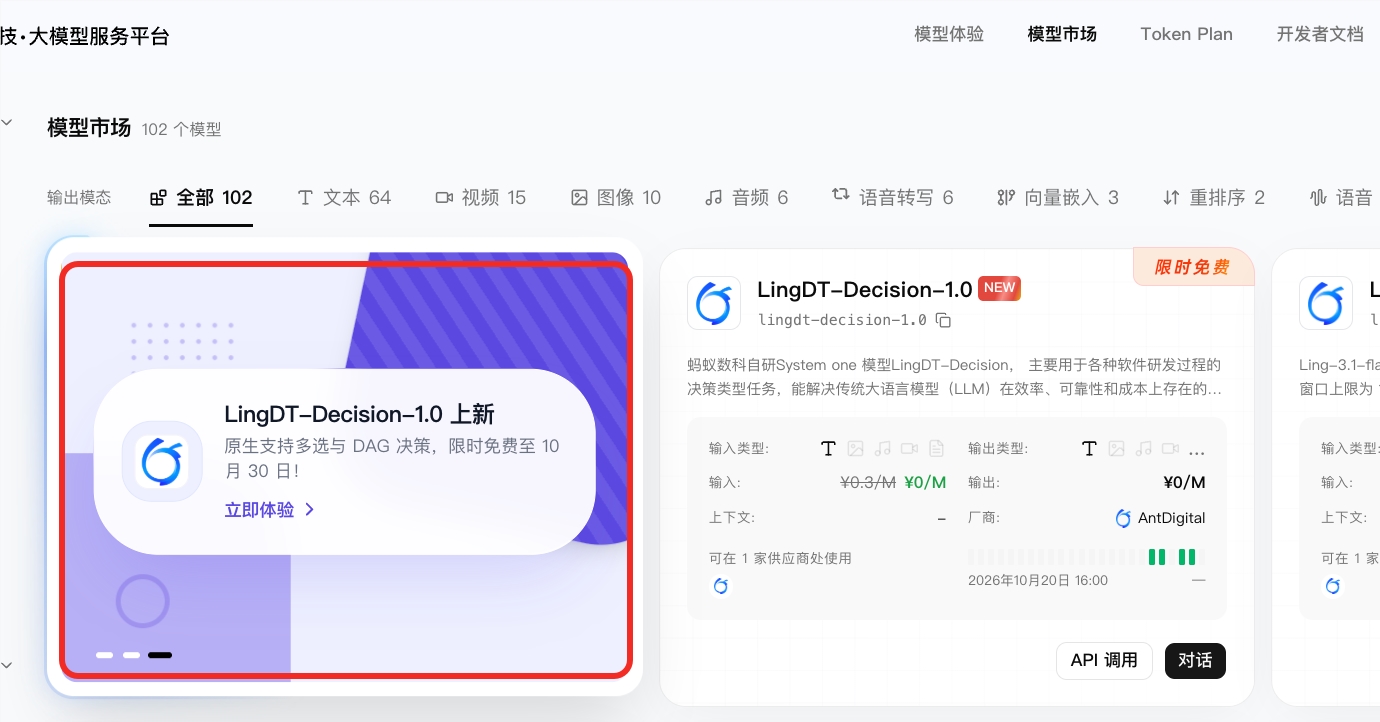The image size is (1380, 722).
Task: Click the LingDT-Decision-1.0 card logo
Action: 714,303
